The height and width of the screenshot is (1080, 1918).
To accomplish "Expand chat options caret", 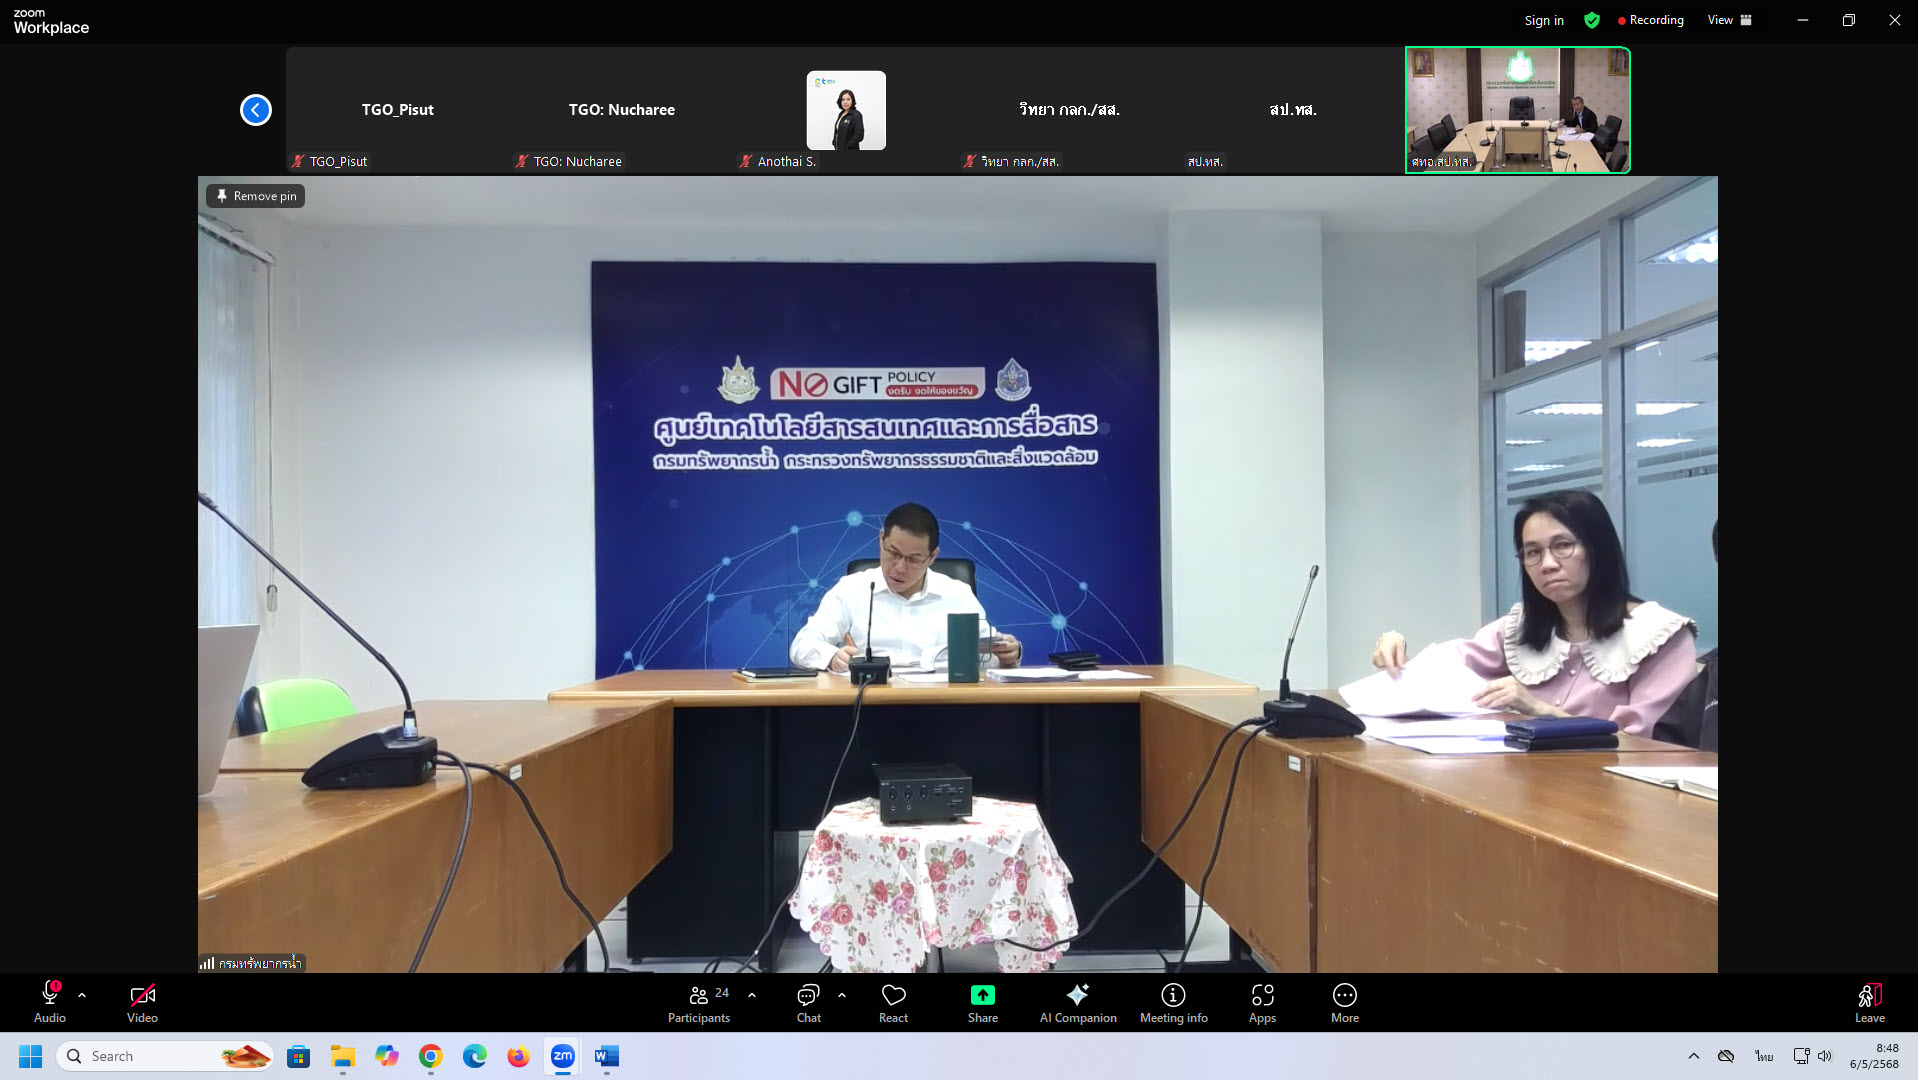I will [842, 996].
